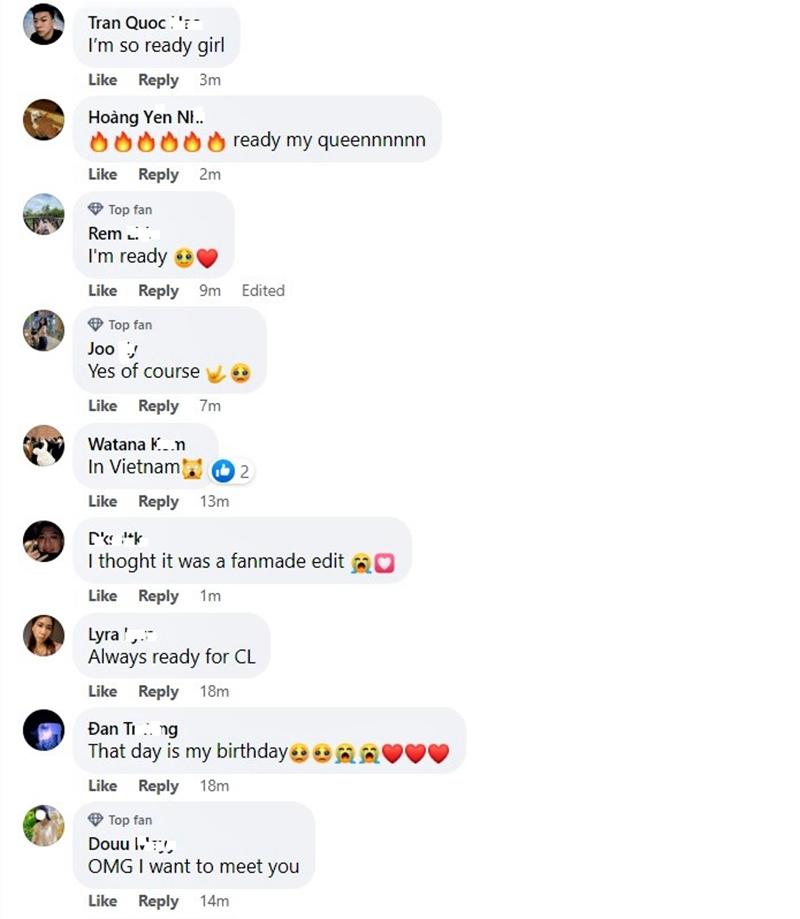
Task: Click Hoàng Yen's profile avatar
Action: point(44,120)
